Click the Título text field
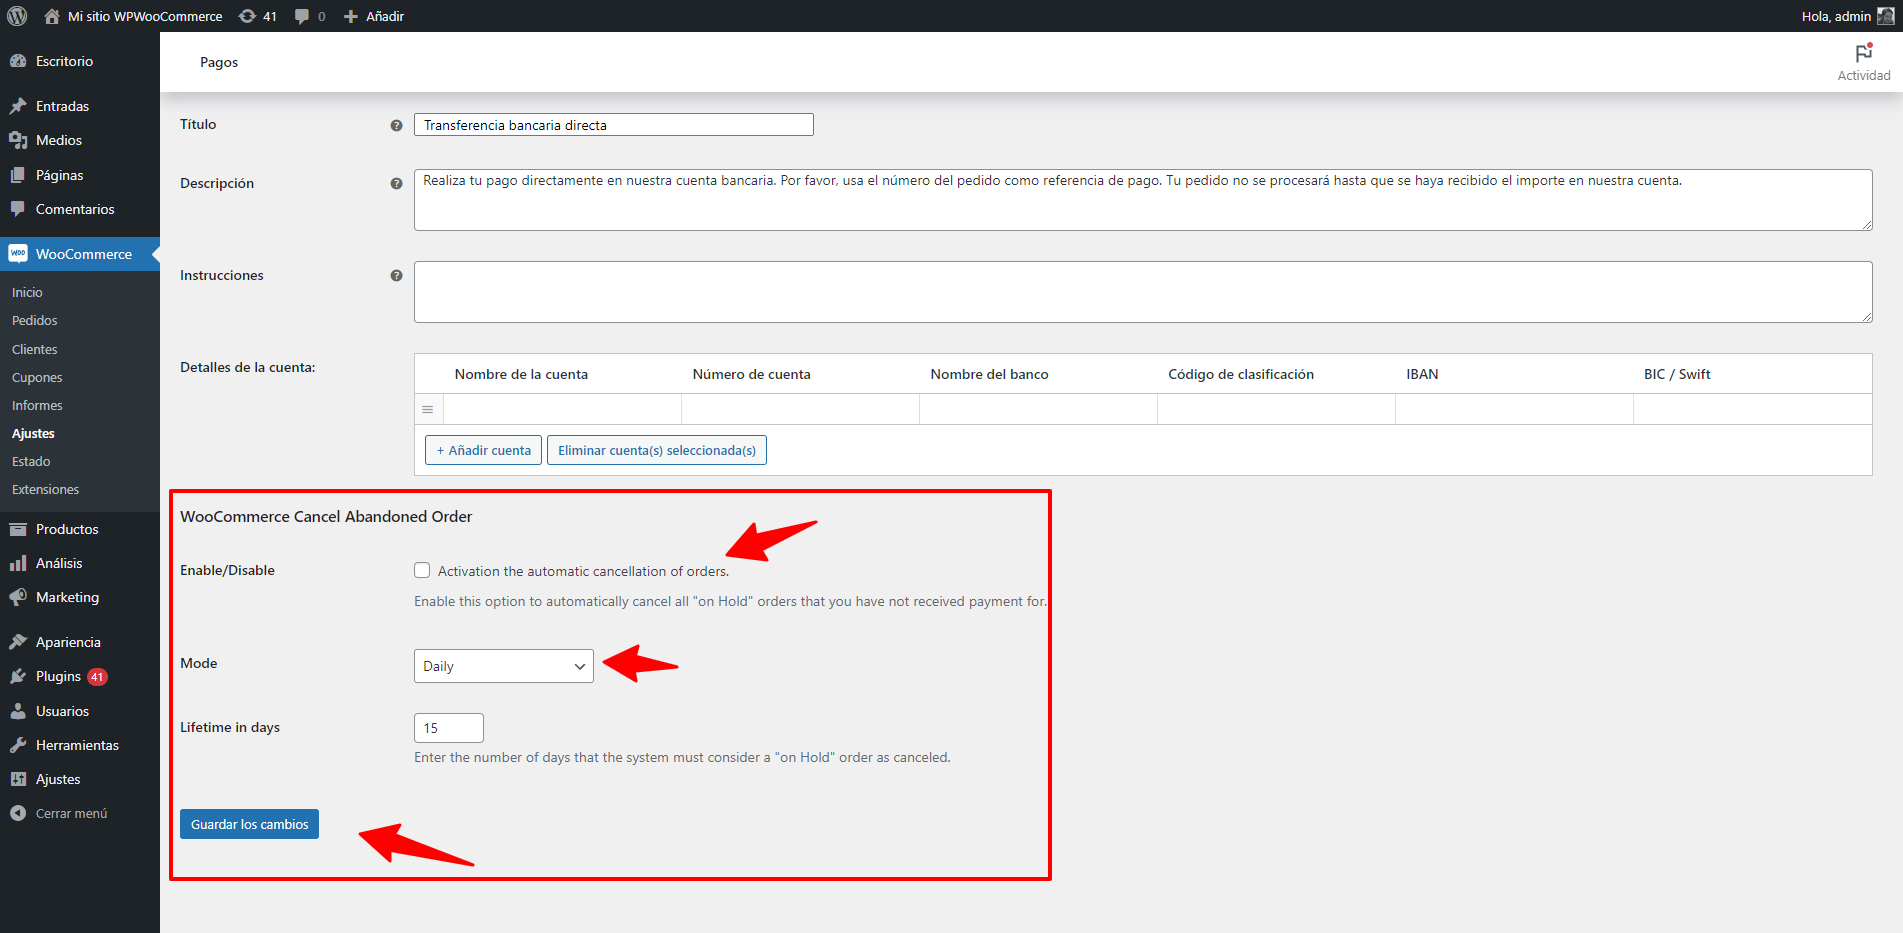The width and height of the screenshot is (1903, 933). click(x=614, y=124)
